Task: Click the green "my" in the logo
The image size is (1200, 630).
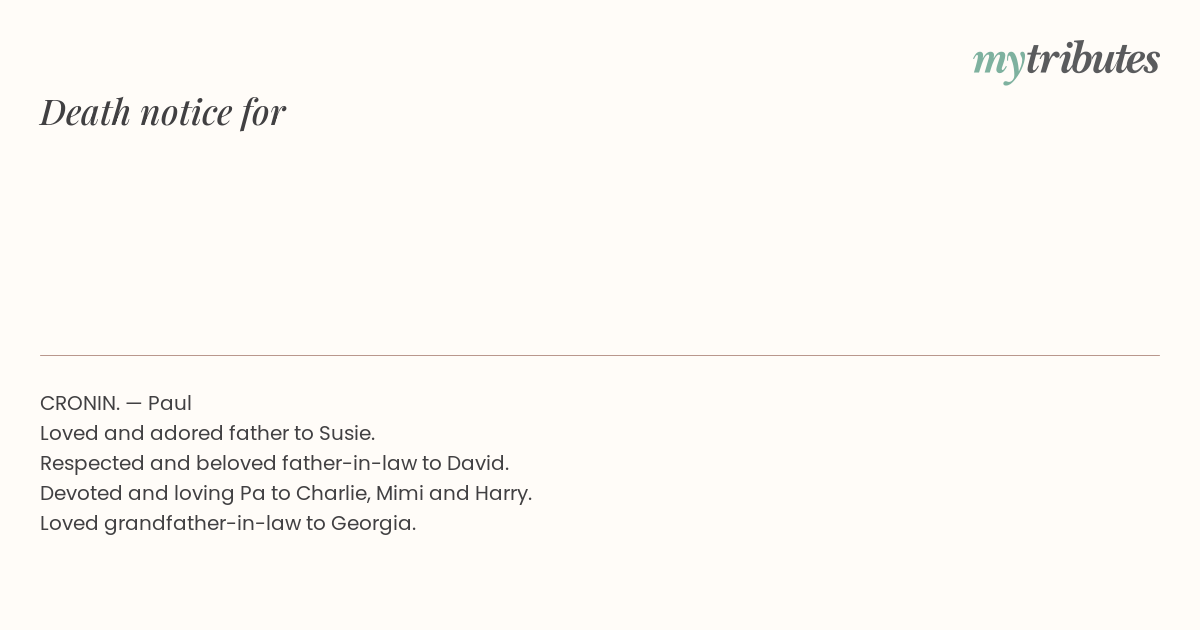Action: [999, 63]
